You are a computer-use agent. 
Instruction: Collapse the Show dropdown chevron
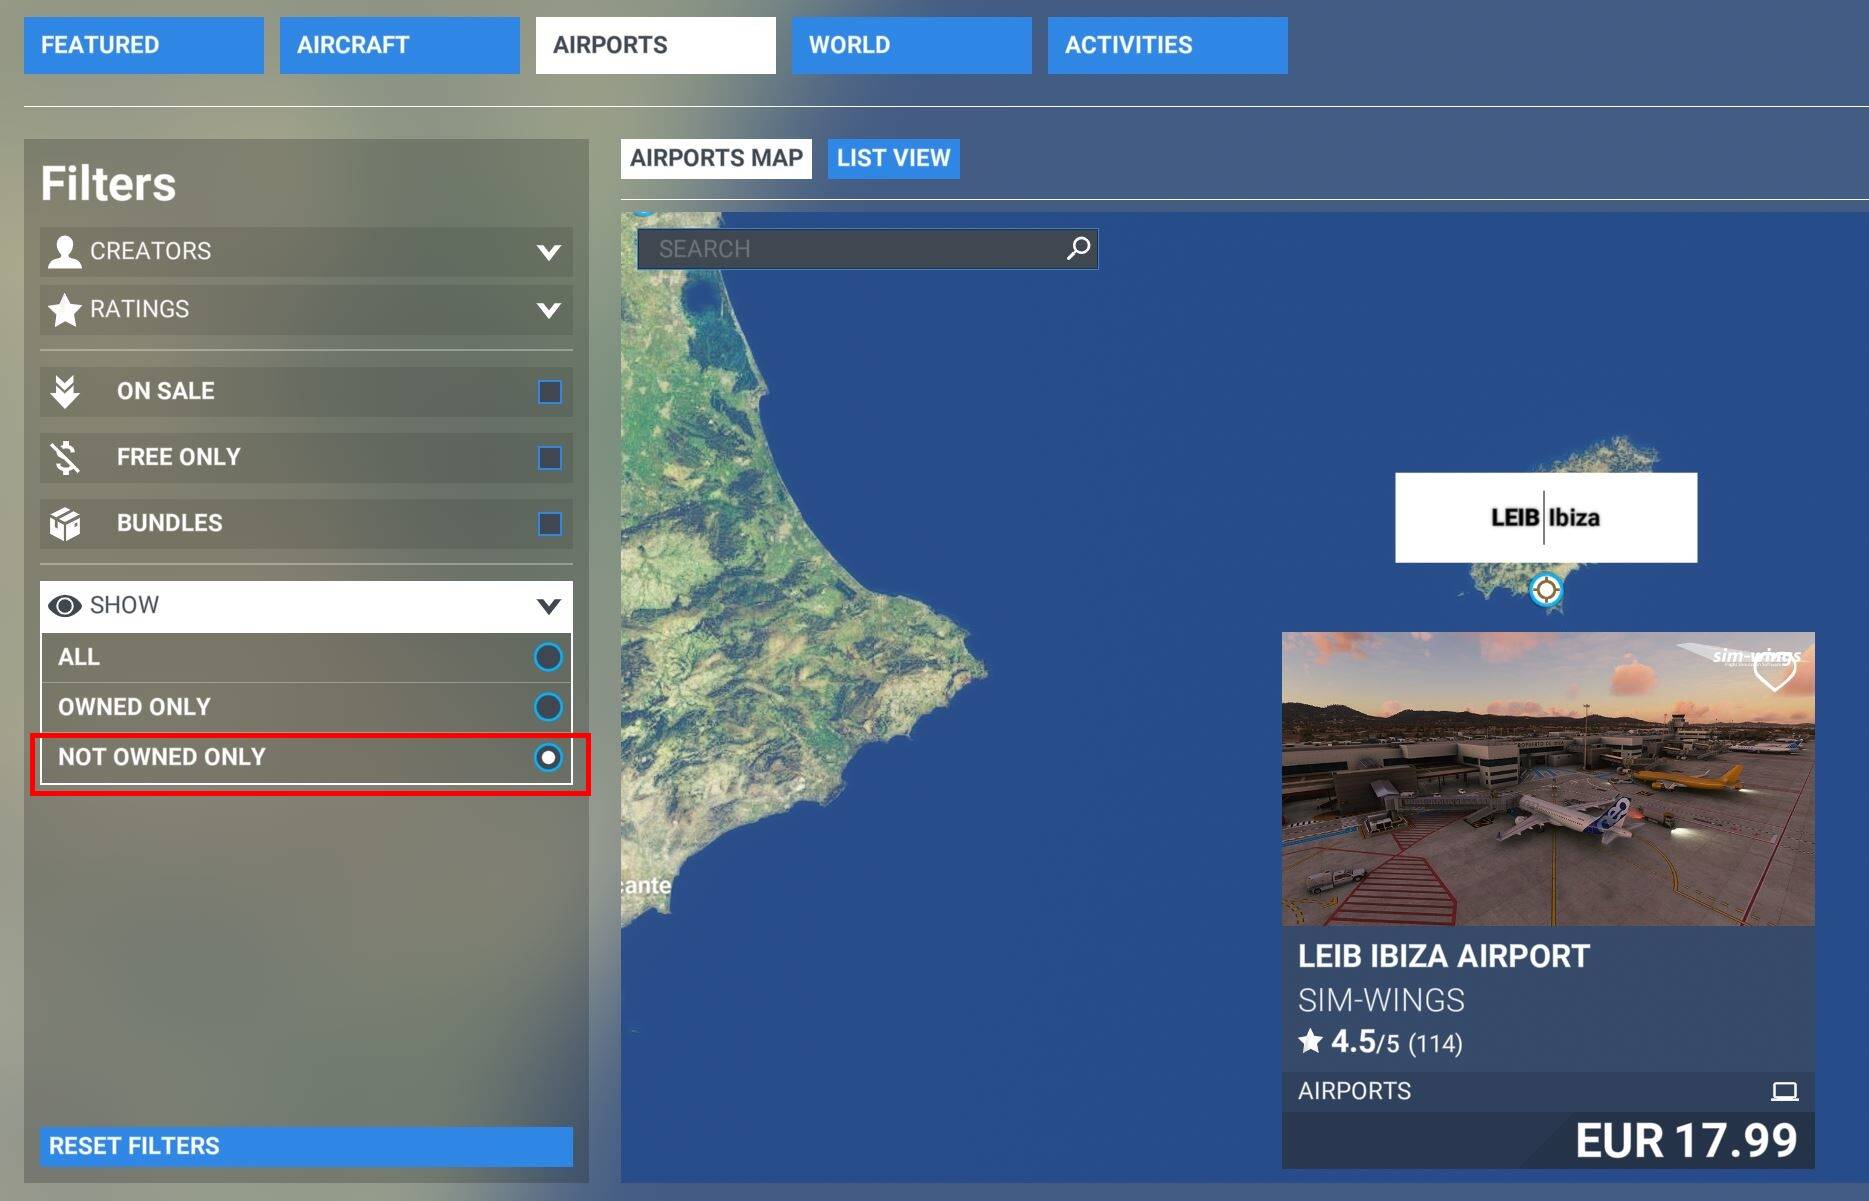pos(548,606)
